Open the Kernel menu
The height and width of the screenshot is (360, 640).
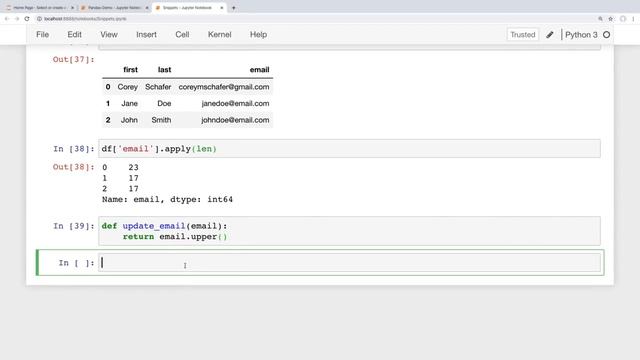[x=220, y=35]
